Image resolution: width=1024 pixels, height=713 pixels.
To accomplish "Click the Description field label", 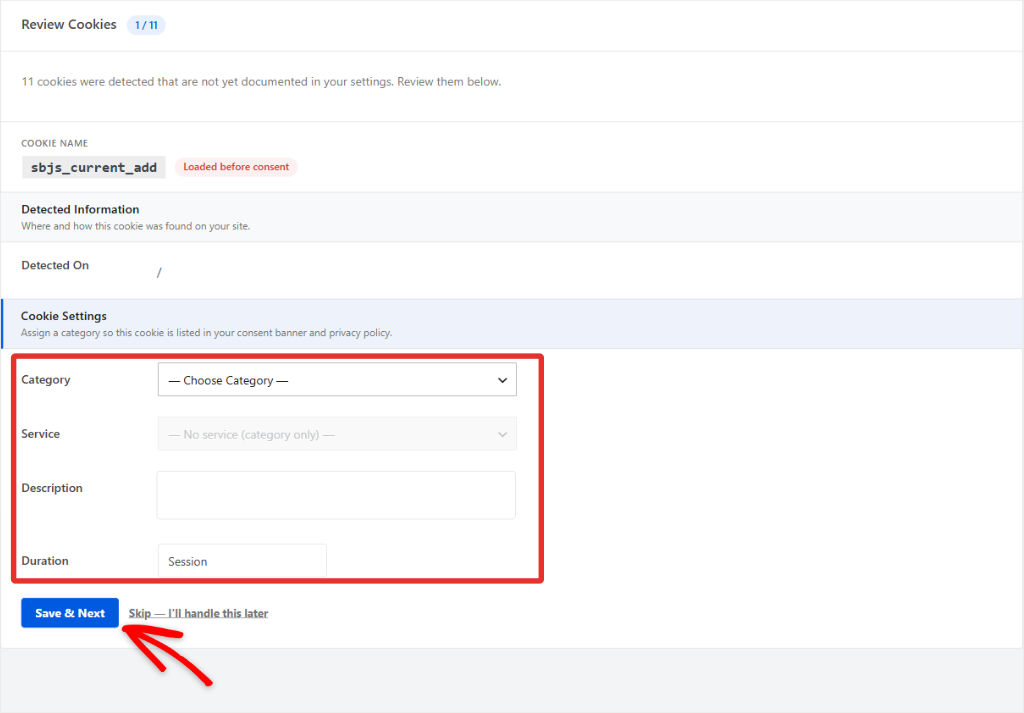I will point(52,488).
